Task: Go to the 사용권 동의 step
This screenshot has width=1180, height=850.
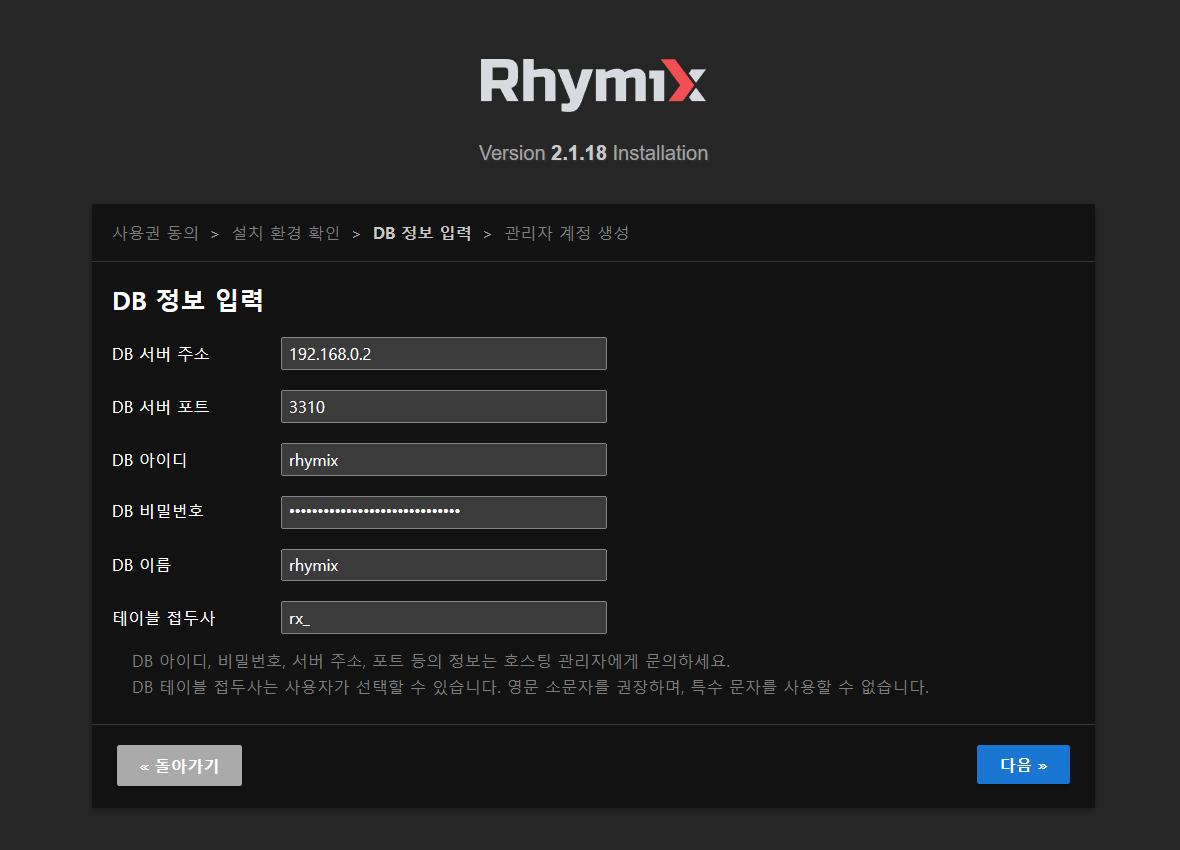Action: [x=155, y=233]
